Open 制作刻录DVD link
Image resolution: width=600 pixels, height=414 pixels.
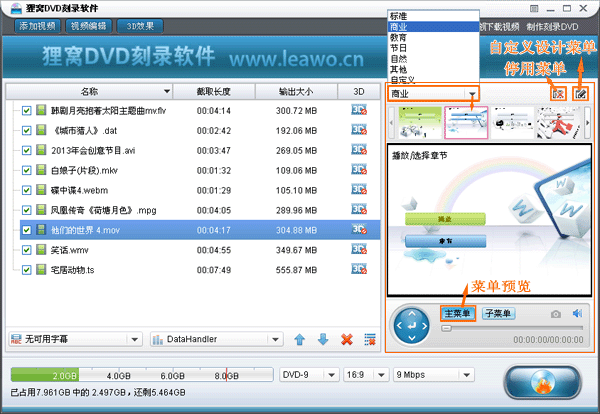(x=552, y=27)
